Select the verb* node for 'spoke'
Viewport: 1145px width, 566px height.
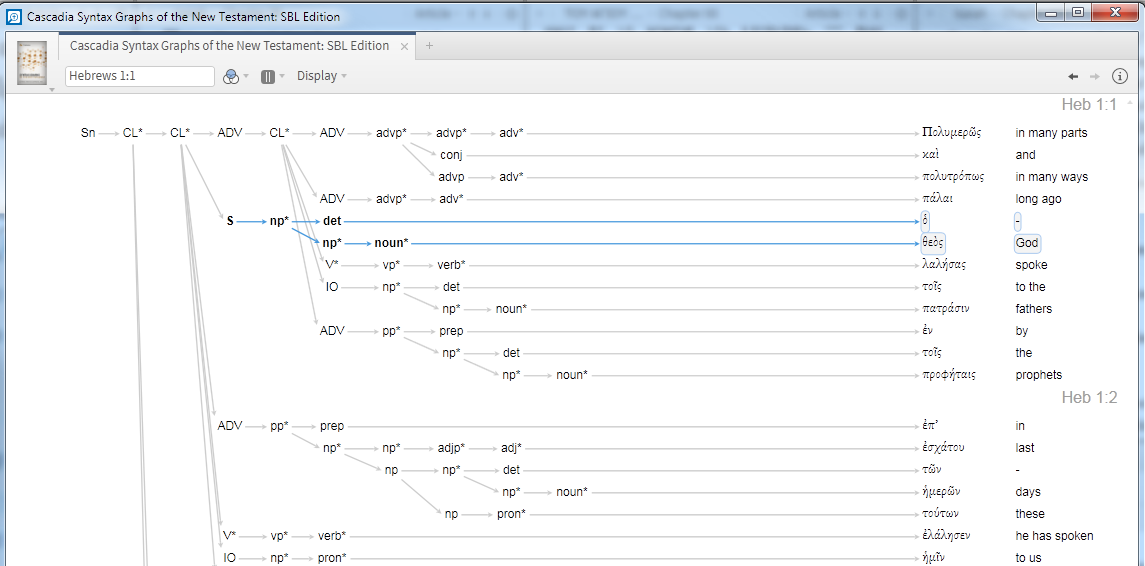(x=451, y=264)
